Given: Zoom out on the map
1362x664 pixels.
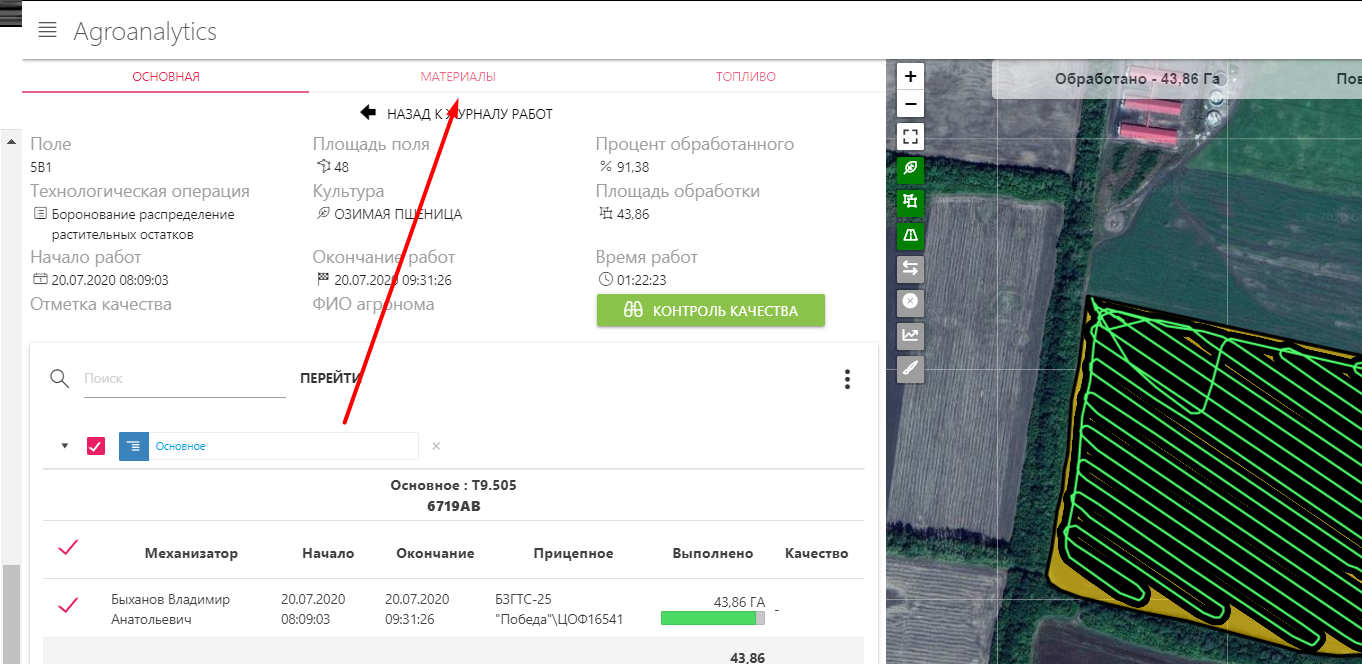Looking at the screenshot, I should [x=910, y=104].
